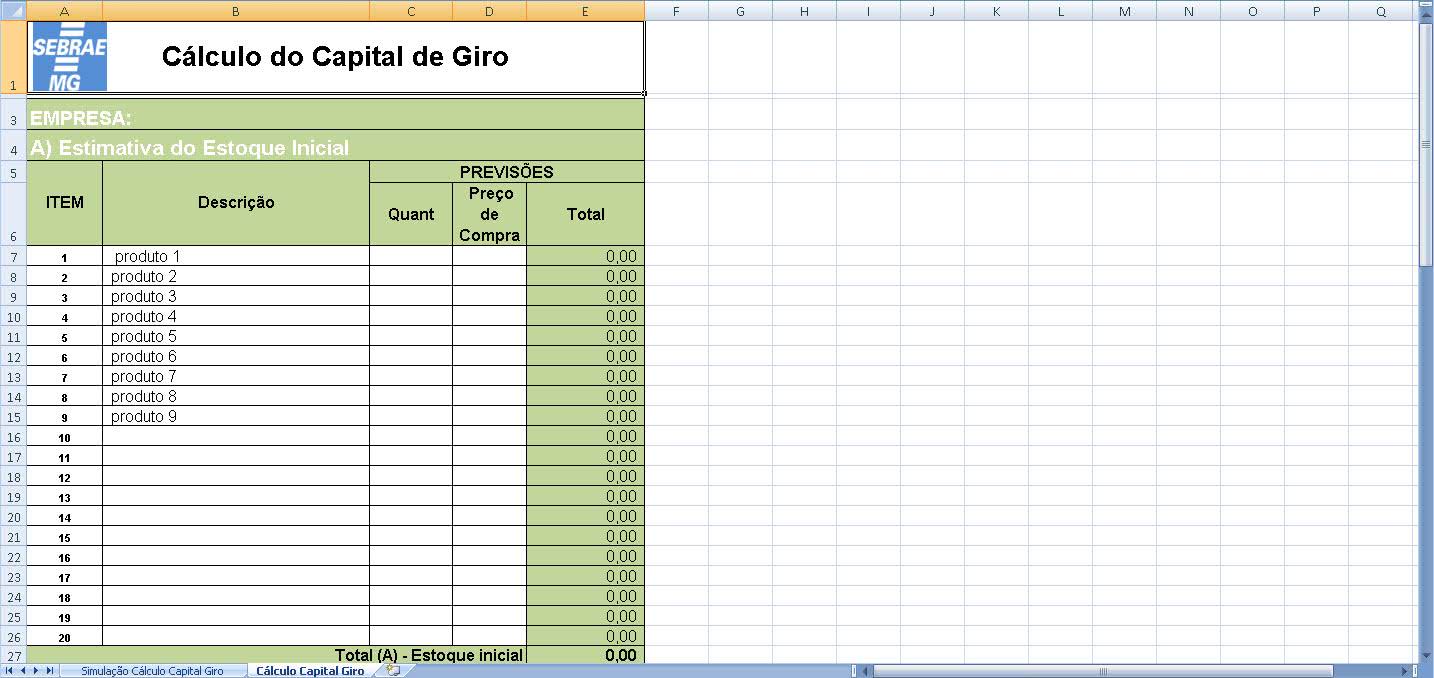Click the ITEM header cell
Viewport: 1434px width, 678px height.
pyautogui.click(x=65, y=203)
